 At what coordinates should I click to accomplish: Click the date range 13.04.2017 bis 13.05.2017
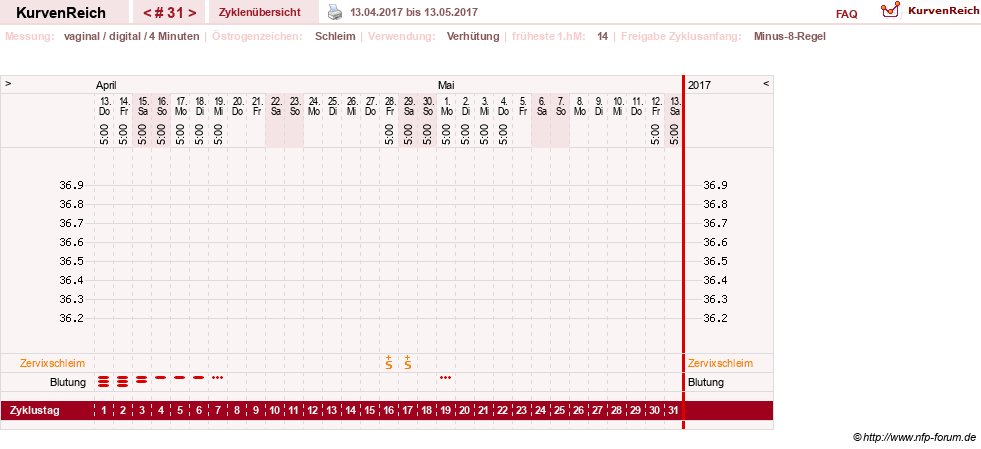(x=414, y=12)
